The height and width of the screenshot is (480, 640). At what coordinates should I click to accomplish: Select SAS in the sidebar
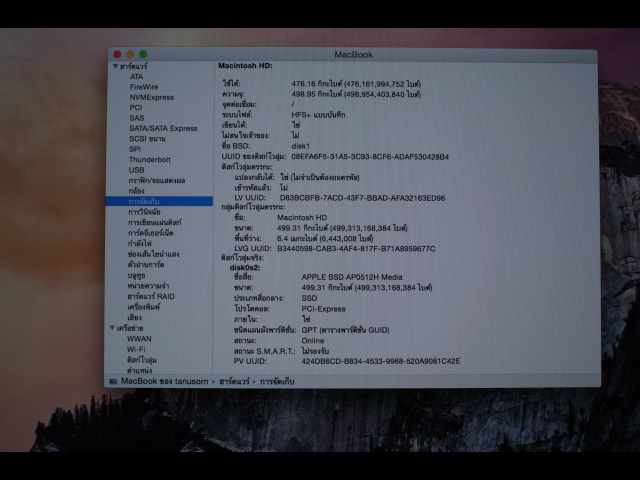click(137, 118)
